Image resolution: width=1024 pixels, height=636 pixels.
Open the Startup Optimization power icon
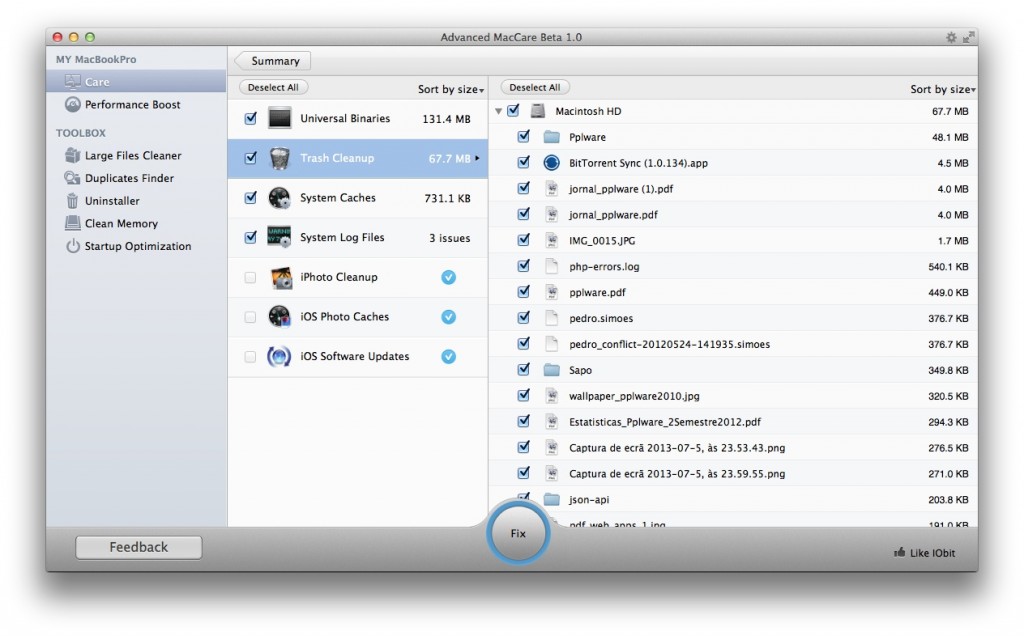point(72,246)
